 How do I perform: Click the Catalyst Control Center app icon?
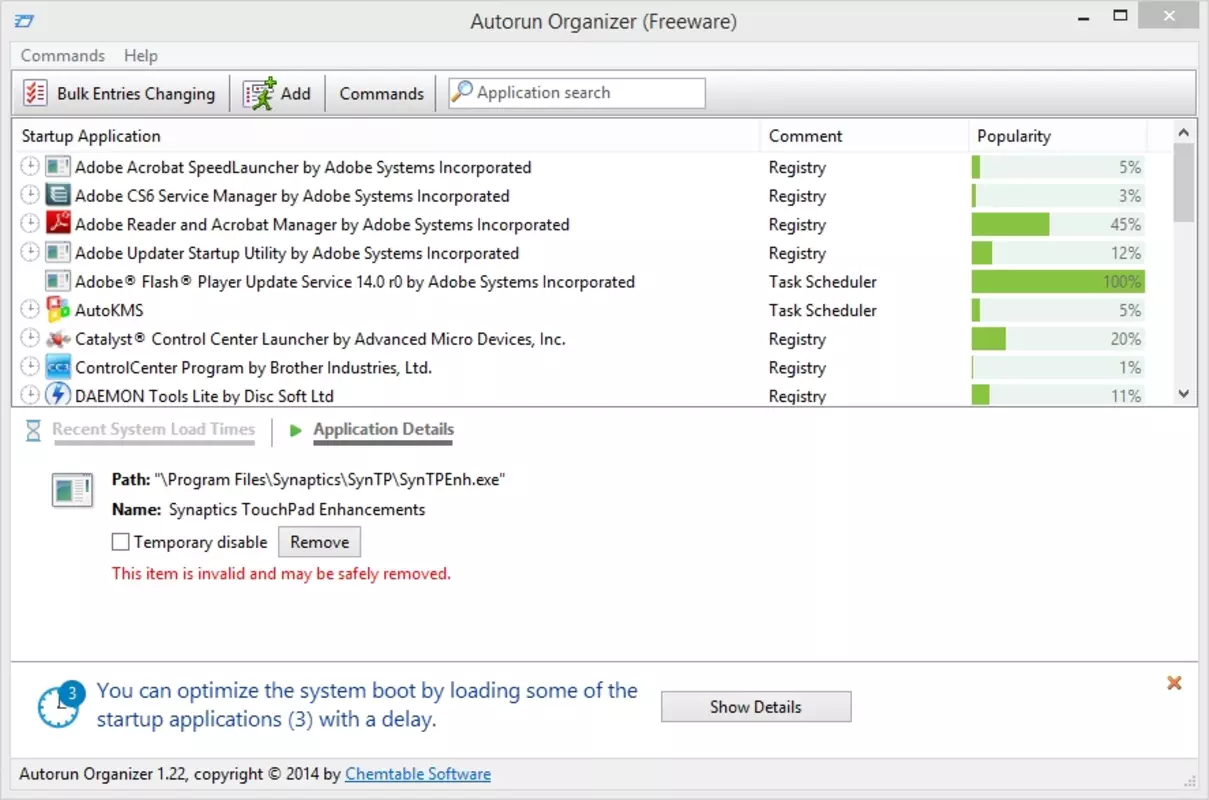[58, 339]
